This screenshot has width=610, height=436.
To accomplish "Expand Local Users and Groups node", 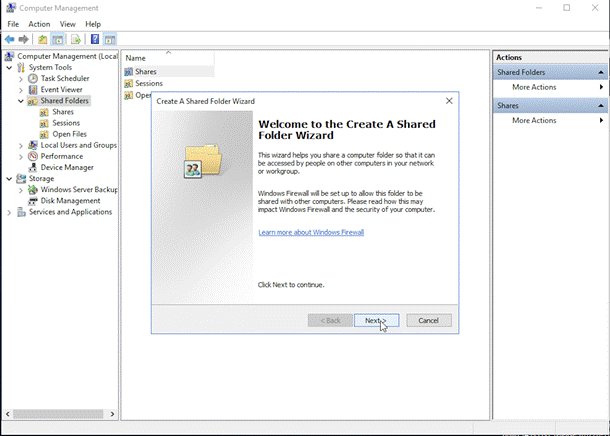I will [x=21, y=146].
